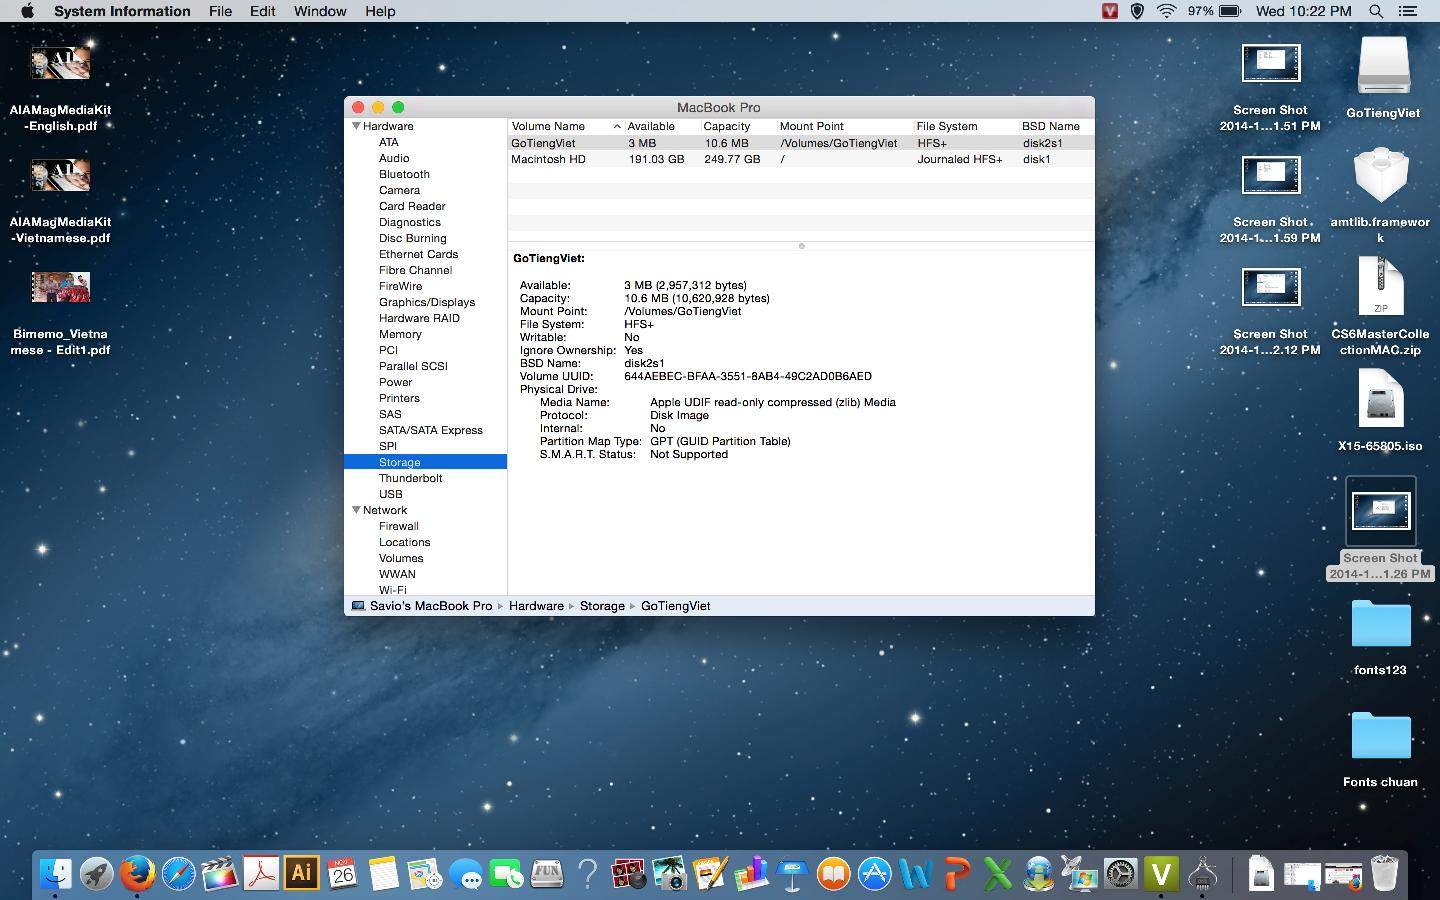This screenshot has width=1440, height=900.
Task: Select Memory in the sidebar
Action: 400,334
